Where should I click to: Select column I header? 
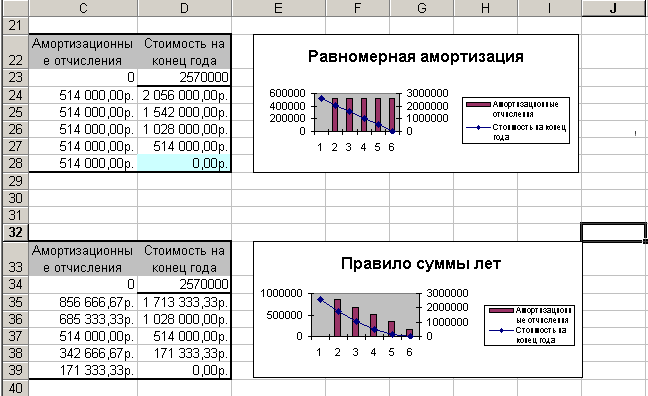(550, 8)
